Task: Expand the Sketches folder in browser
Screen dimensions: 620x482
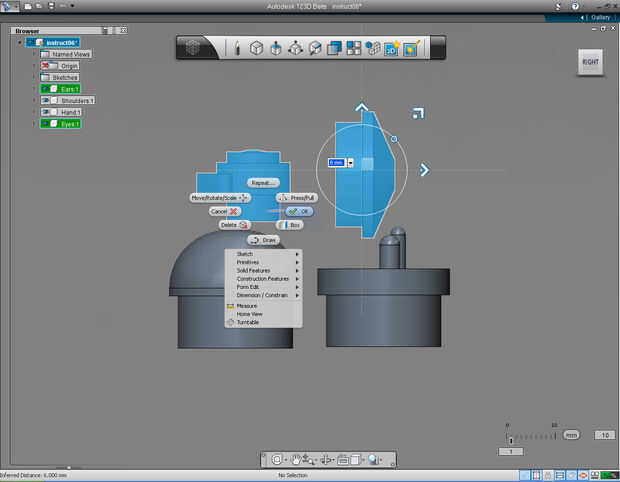Action: click(34, 77)
